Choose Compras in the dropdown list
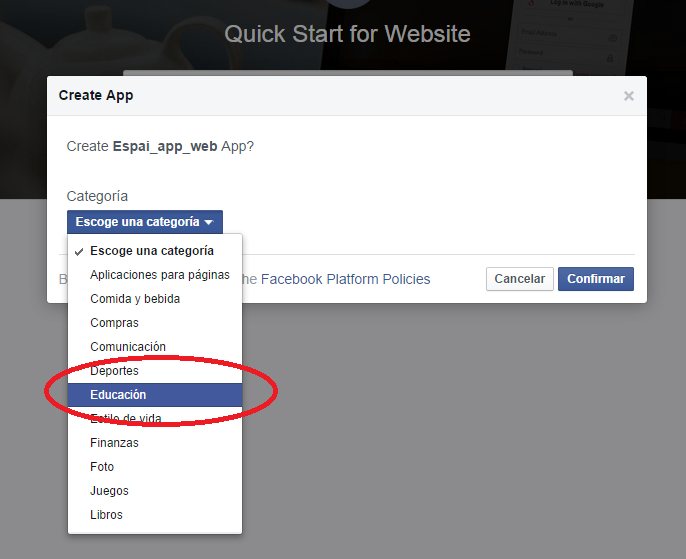686x559 pixels. click(114, 323)
